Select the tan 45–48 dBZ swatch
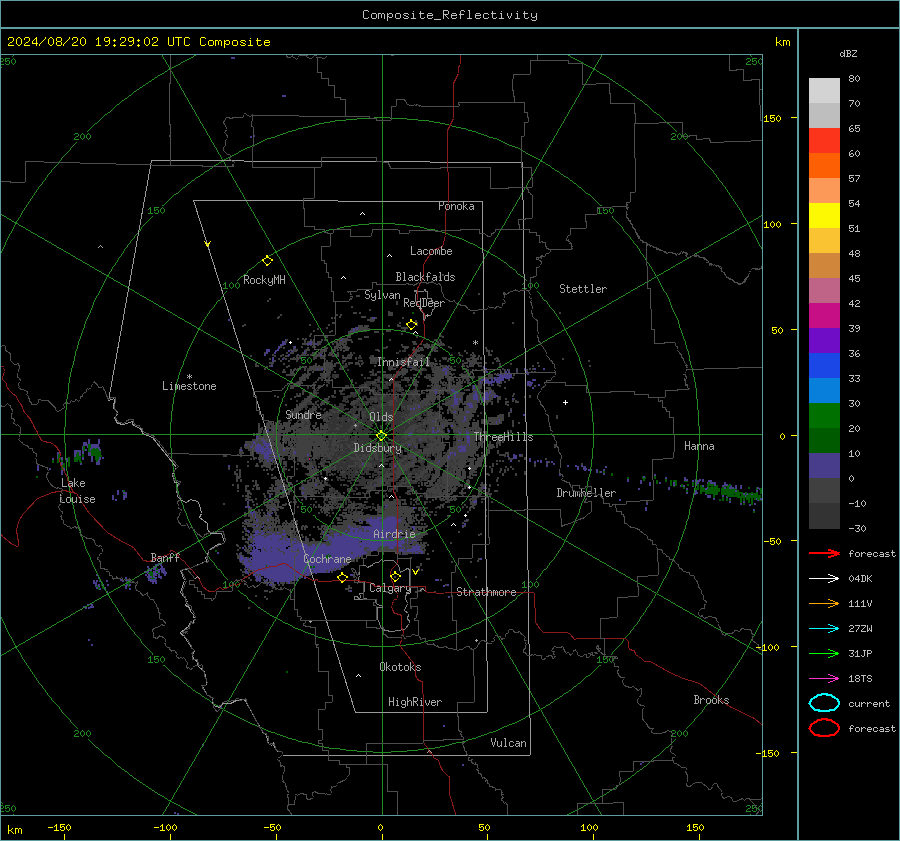This screenshot has height=841, width=900. tap(824, 266)
